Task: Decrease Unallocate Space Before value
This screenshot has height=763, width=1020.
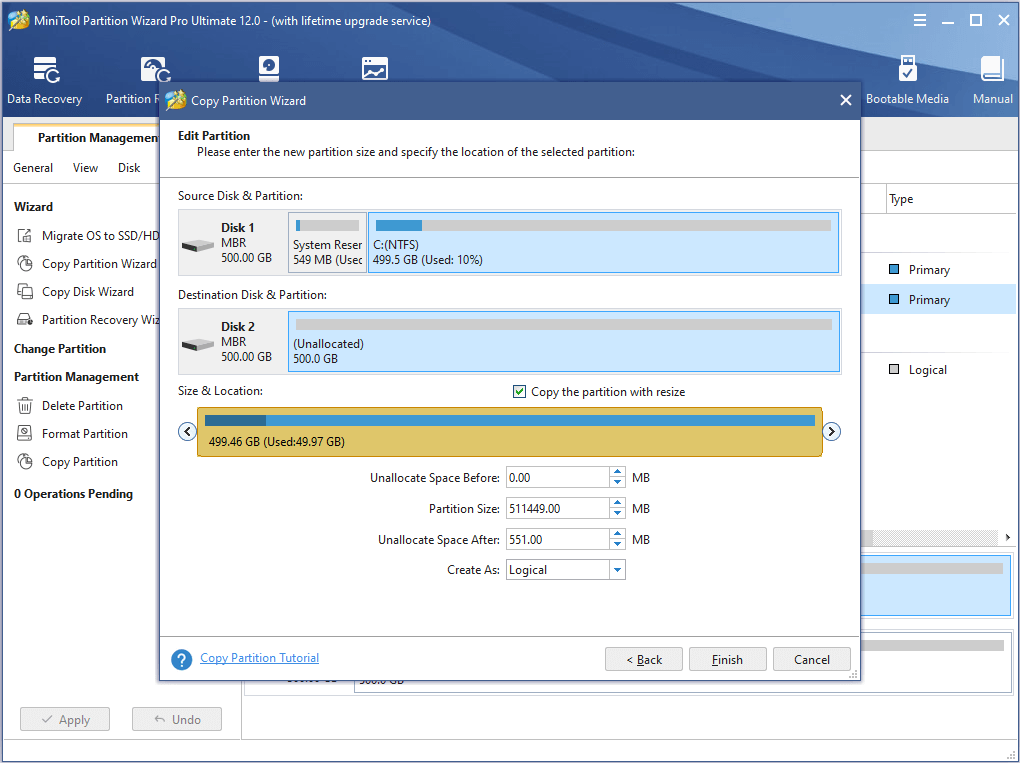Action: [617, 483]
